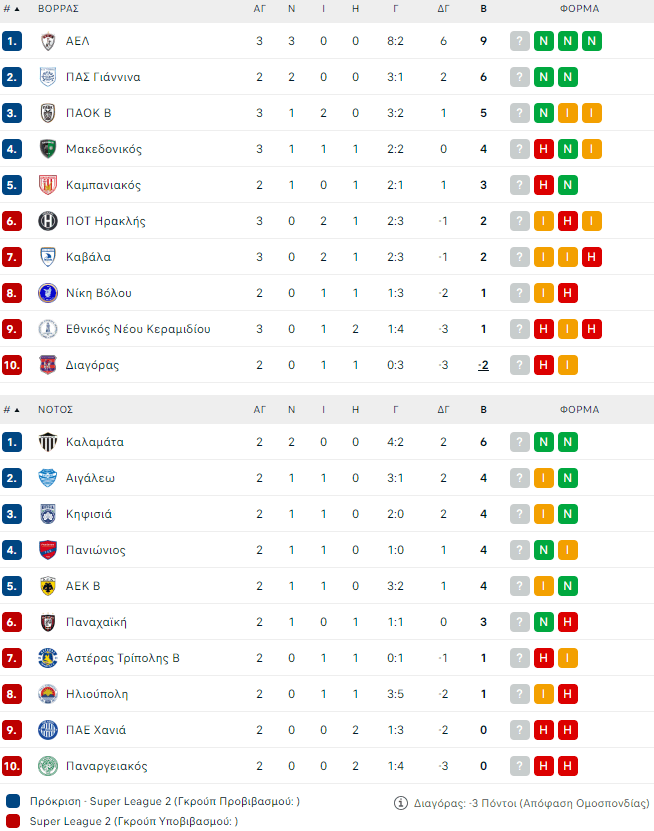Click the ΠΑΟΚ Β team logo
This screenshot has height=831, width=654.
(x=48, y=113)
